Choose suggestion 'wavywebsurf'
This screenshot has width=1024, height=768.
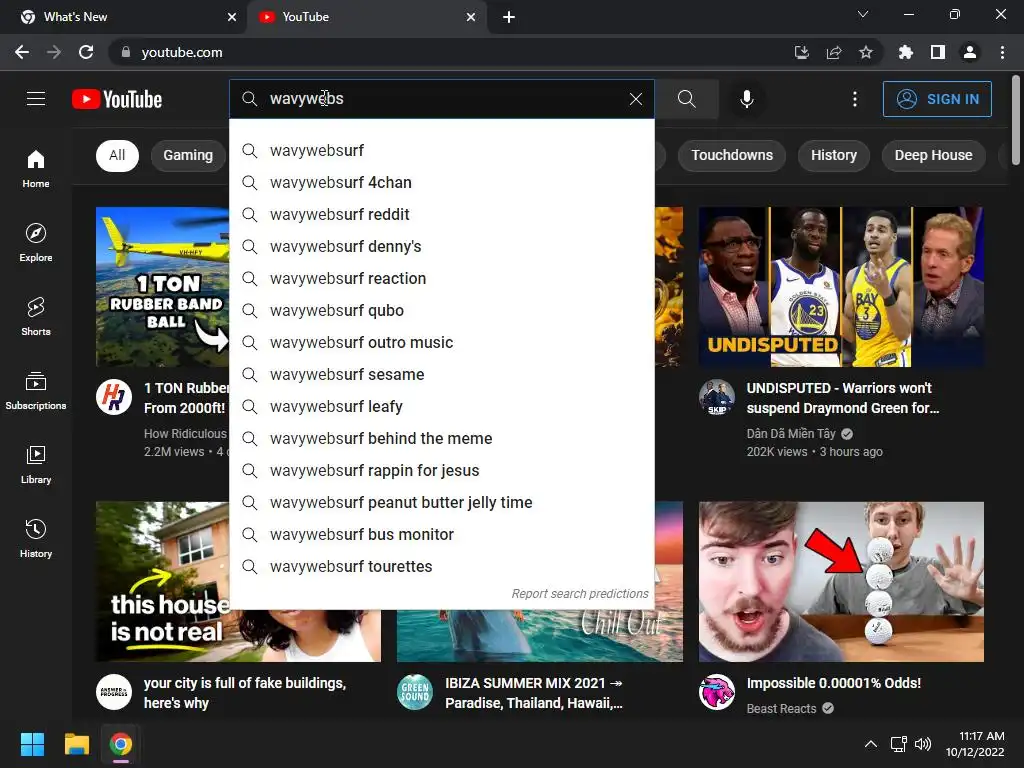(442, 151)
